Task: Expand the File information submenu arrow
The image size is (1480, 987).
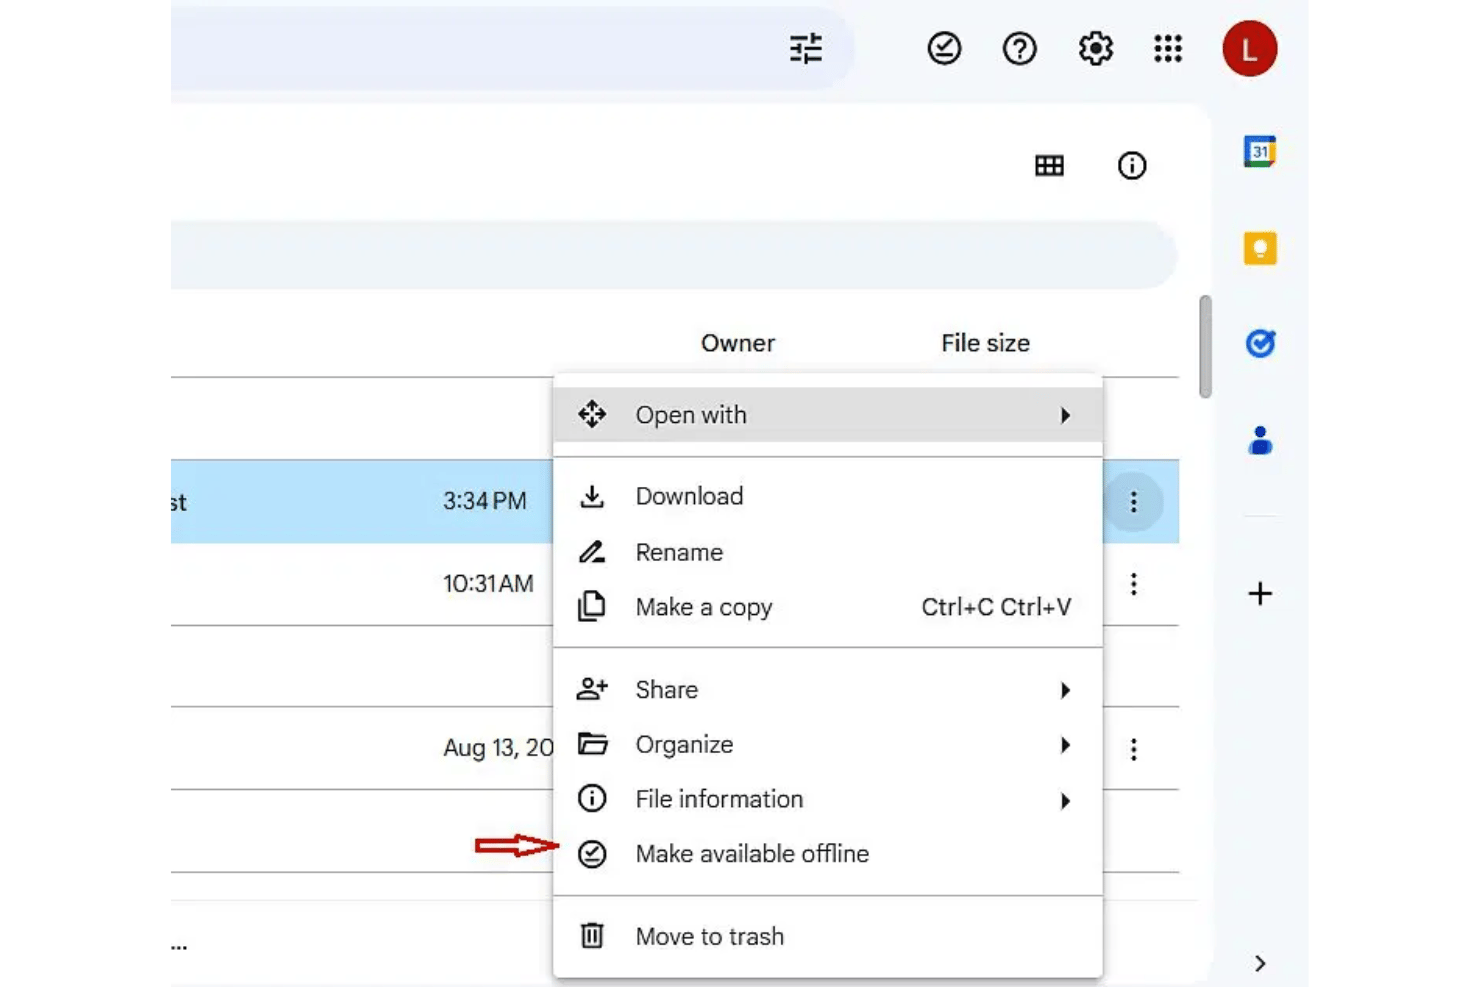Action: coord(1065,800)
